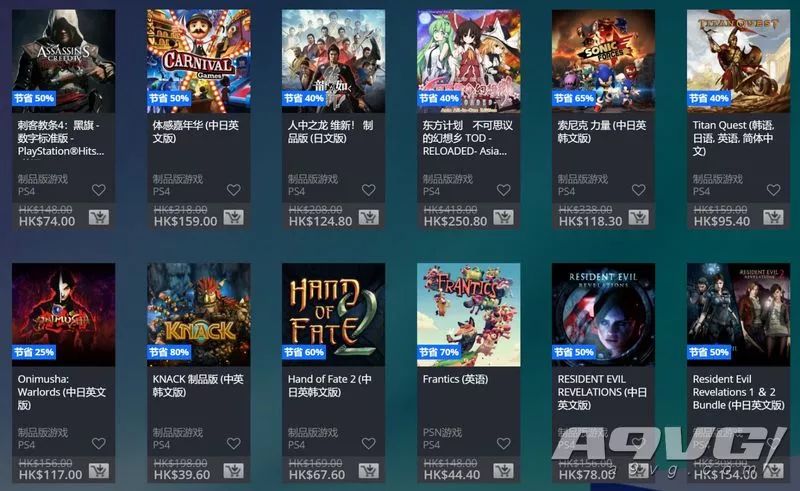Open the Titan Quest game title link
Viewport: 800px width, 491px height.
coord(733,138)
